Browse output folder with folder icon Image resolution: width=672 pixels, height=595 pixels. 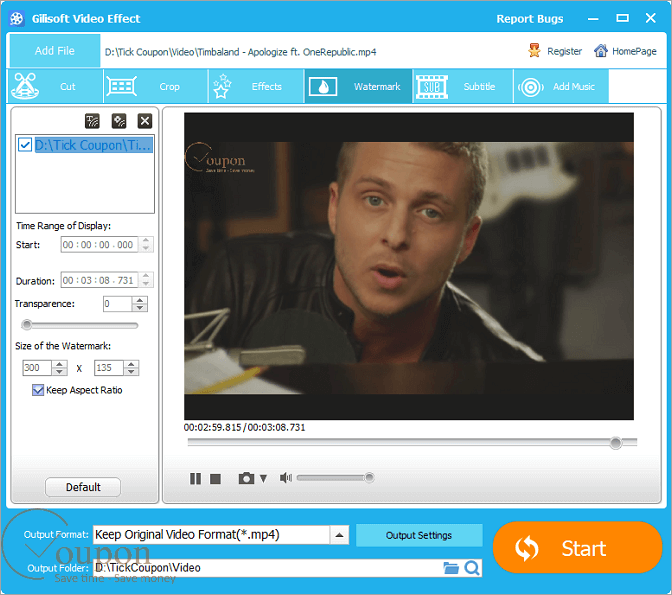[x=450, y=568]
